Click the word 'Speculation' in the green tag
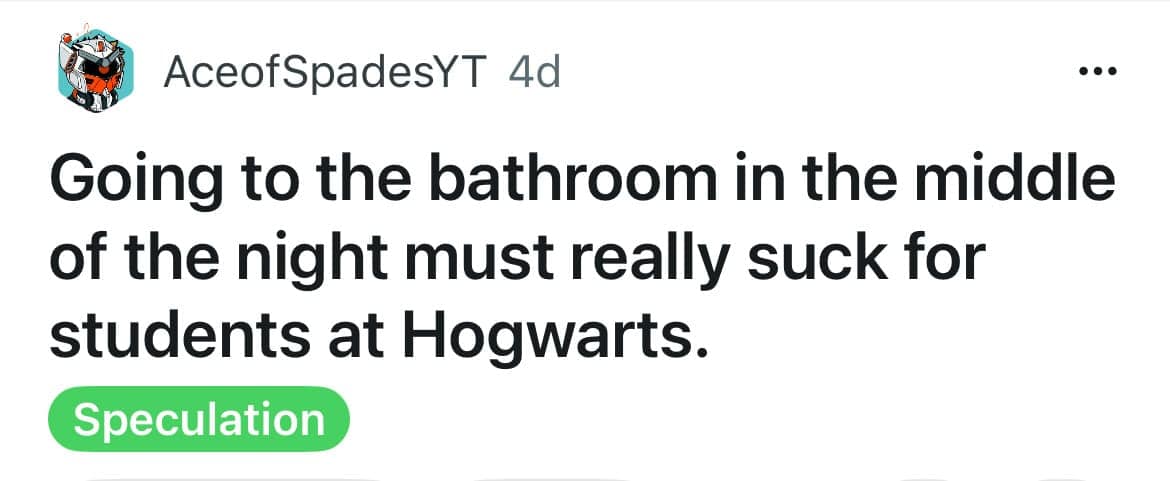This screenshot has height=481, width=1170. (198, 420)
